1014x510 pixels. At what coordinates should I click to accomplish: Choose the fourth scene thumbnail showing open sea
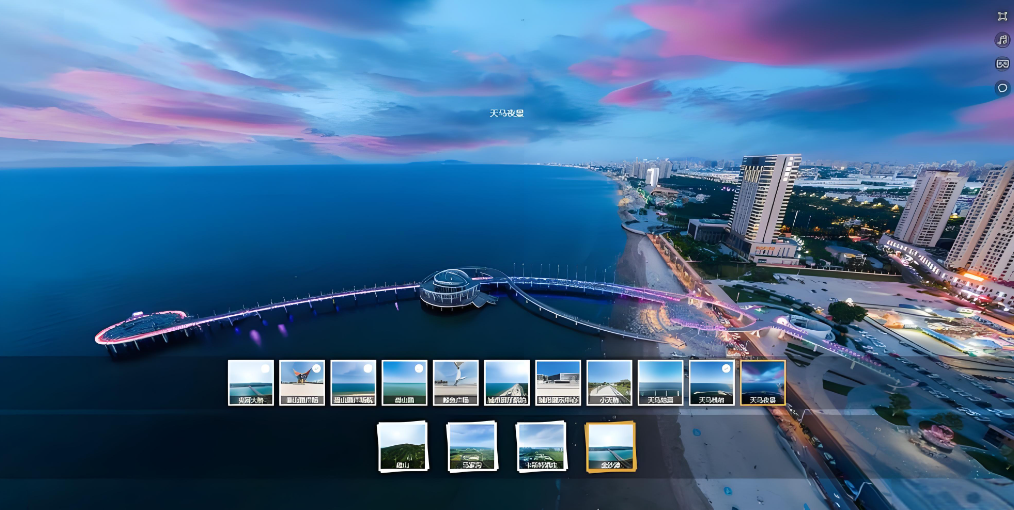tap(404, 382)
